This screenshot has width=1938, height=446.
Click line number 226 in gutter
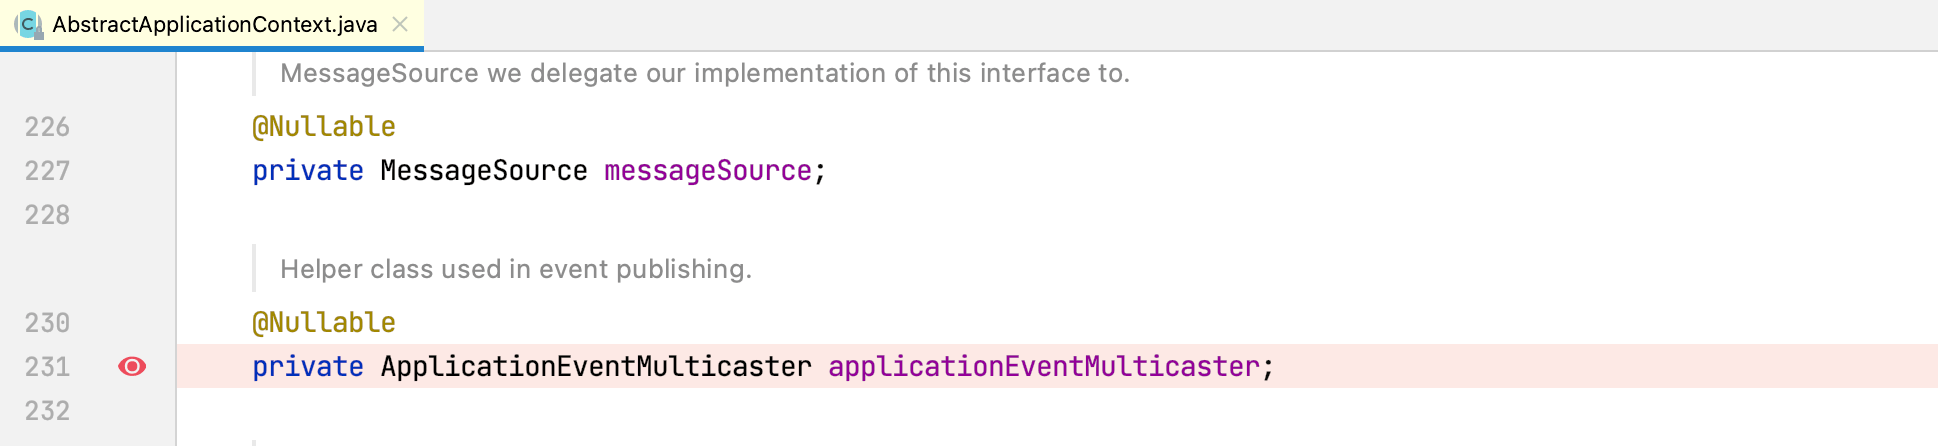click(x=47, y=127)
